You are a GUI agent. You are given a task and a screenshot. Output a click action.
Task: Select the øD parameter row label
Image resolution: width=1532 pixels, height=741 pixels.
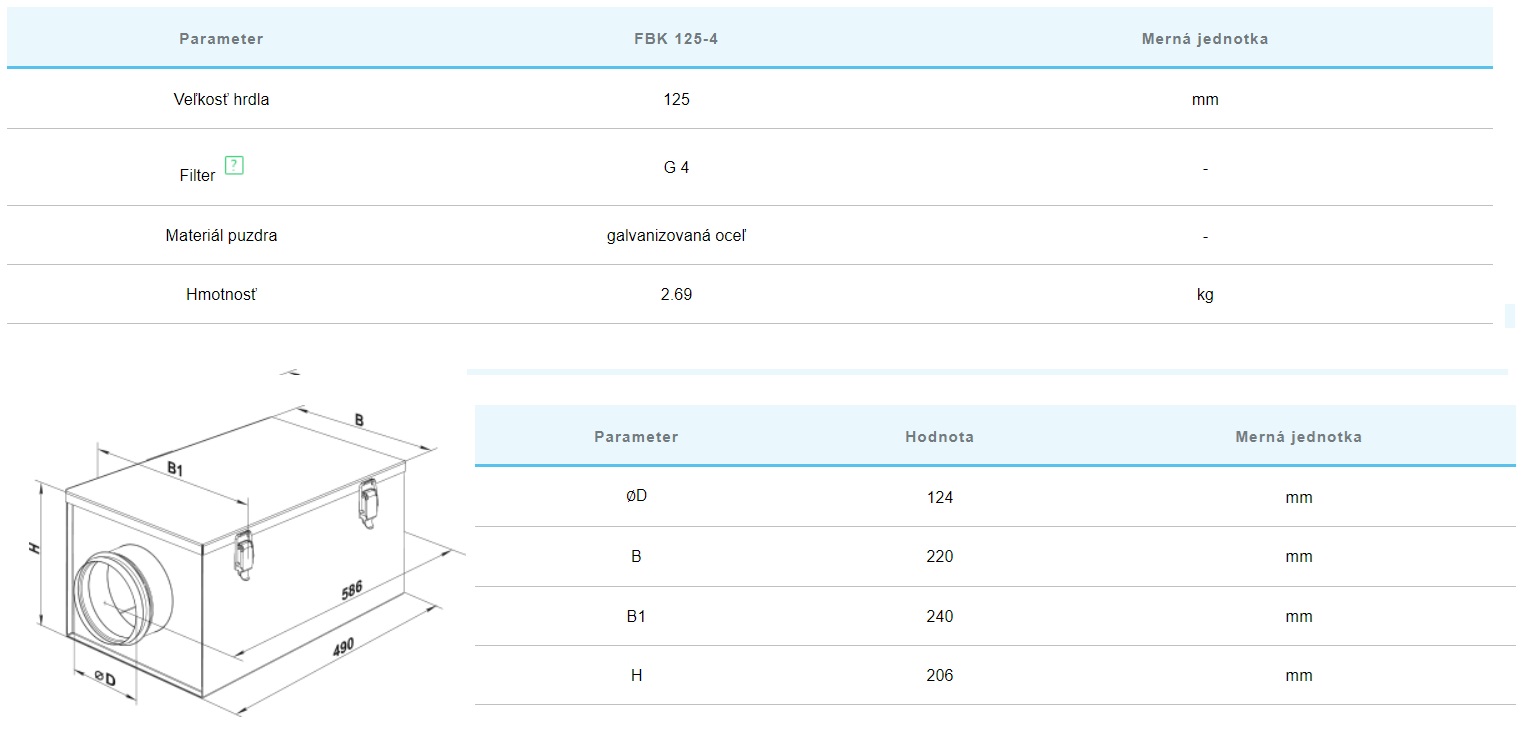tap(636, 497)
